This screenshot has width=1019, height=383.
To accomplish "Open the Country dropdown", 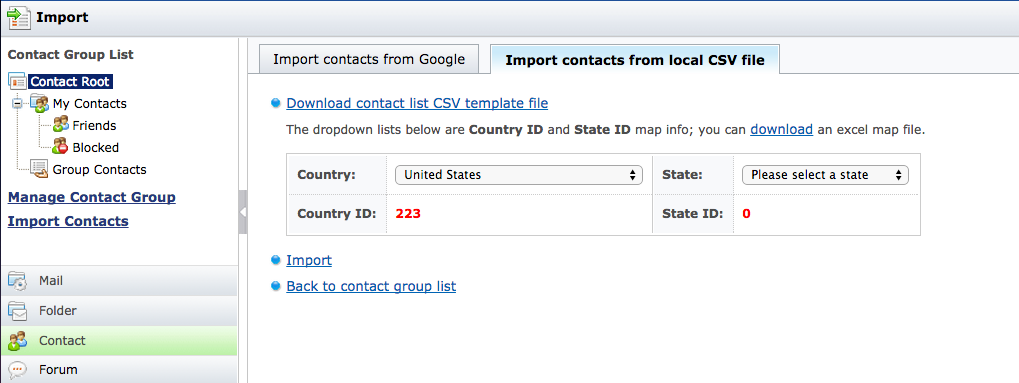I will coord(519,175).
